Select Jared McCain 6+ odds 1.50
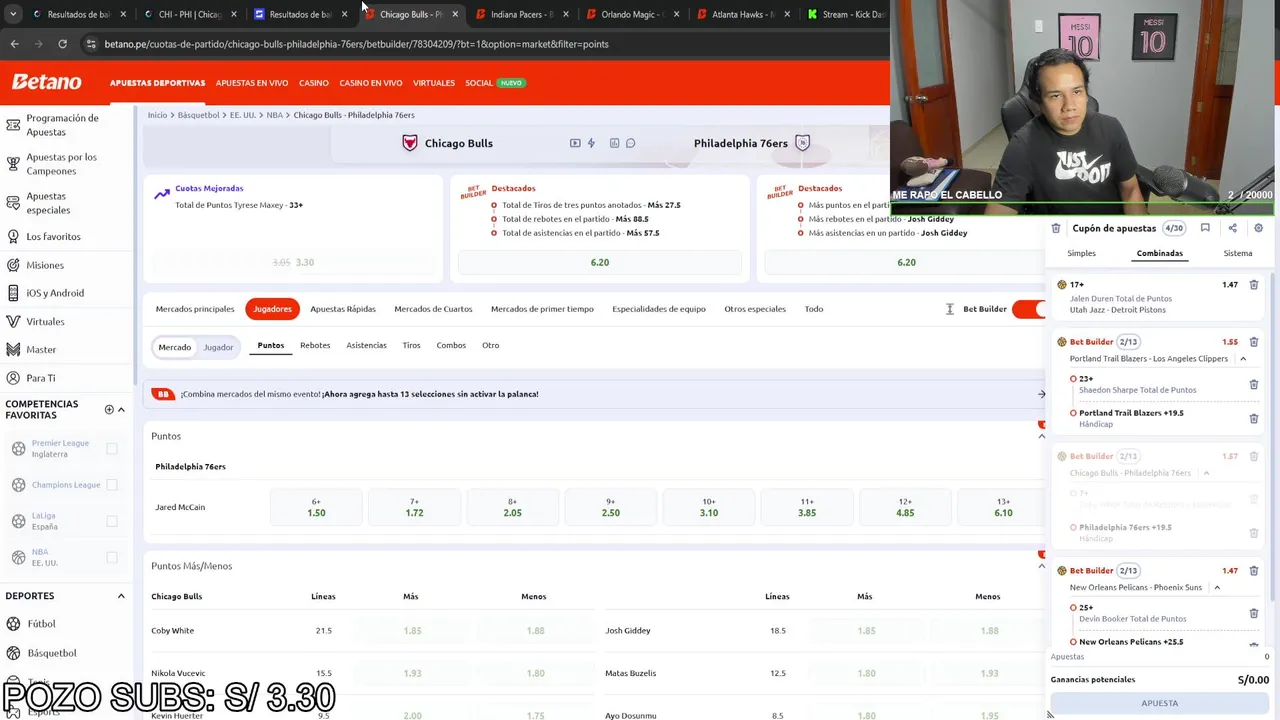 coord(316,507)
